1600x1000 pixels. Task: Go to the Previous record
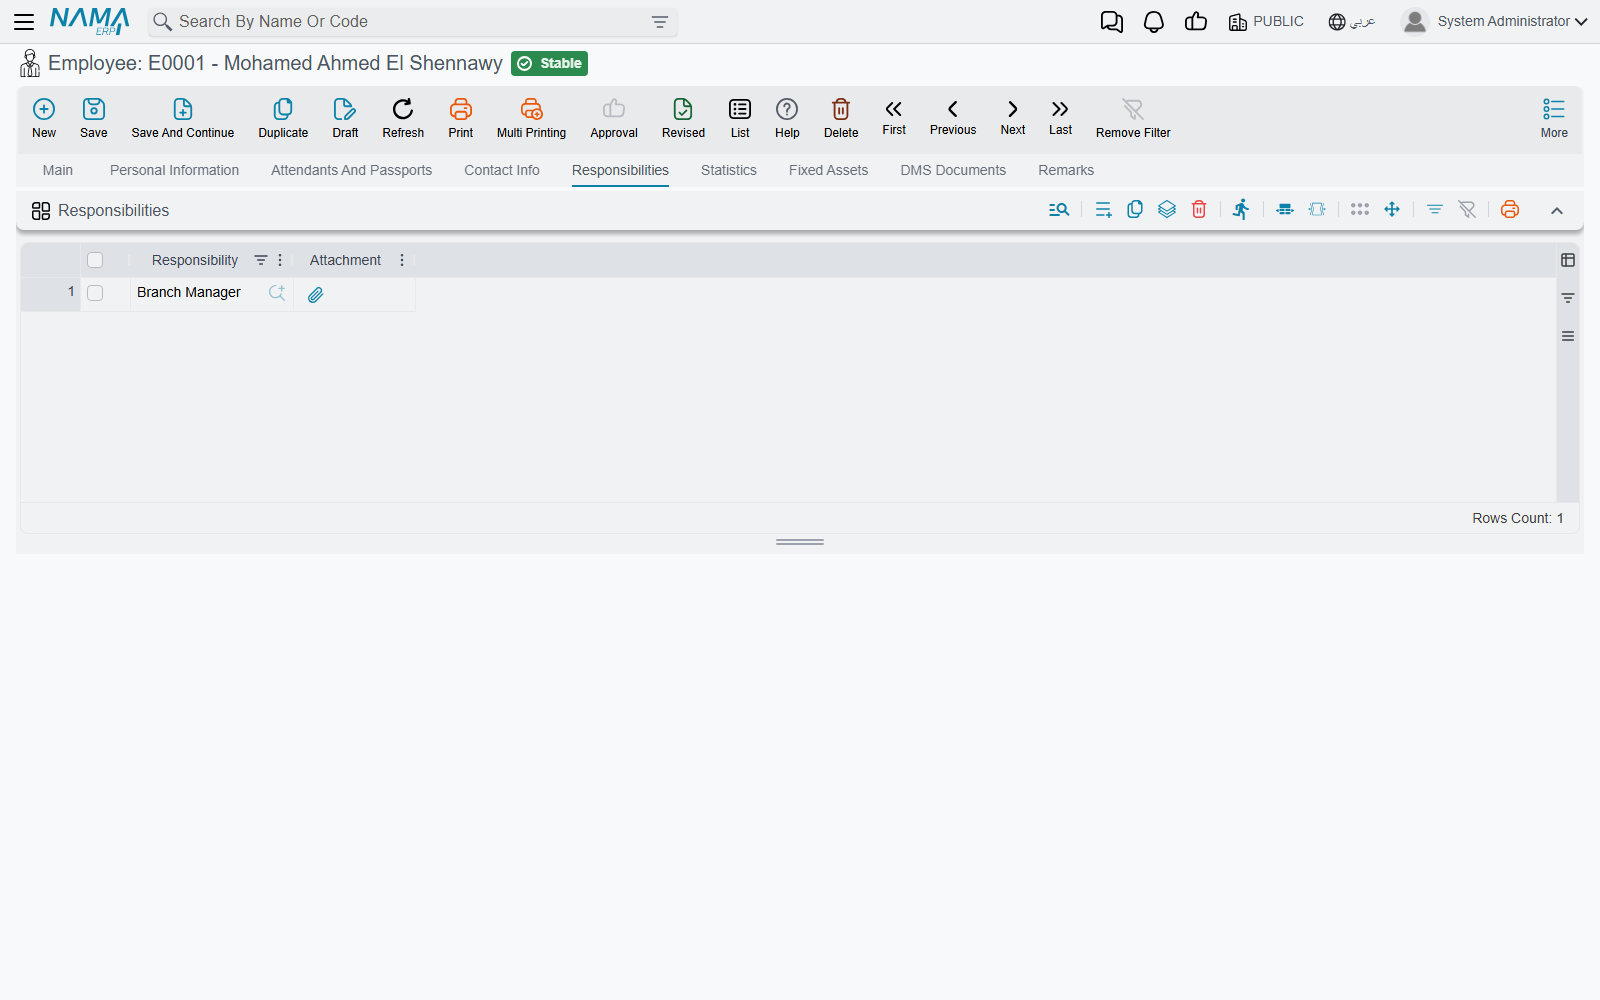click(953, 117)
